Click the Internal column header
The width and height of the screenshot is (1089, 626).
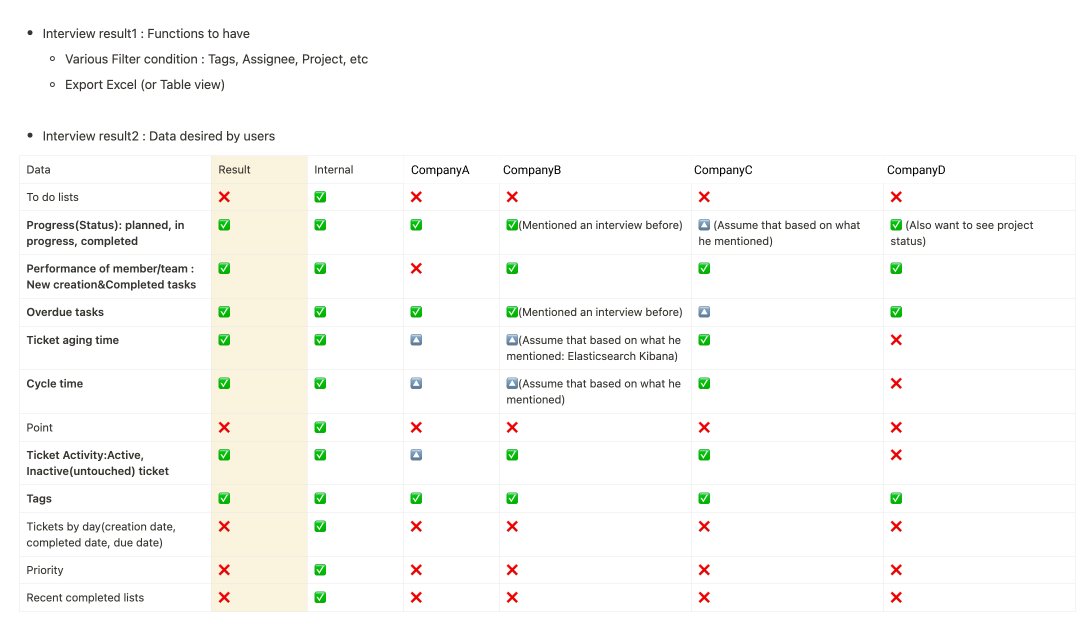334,170
